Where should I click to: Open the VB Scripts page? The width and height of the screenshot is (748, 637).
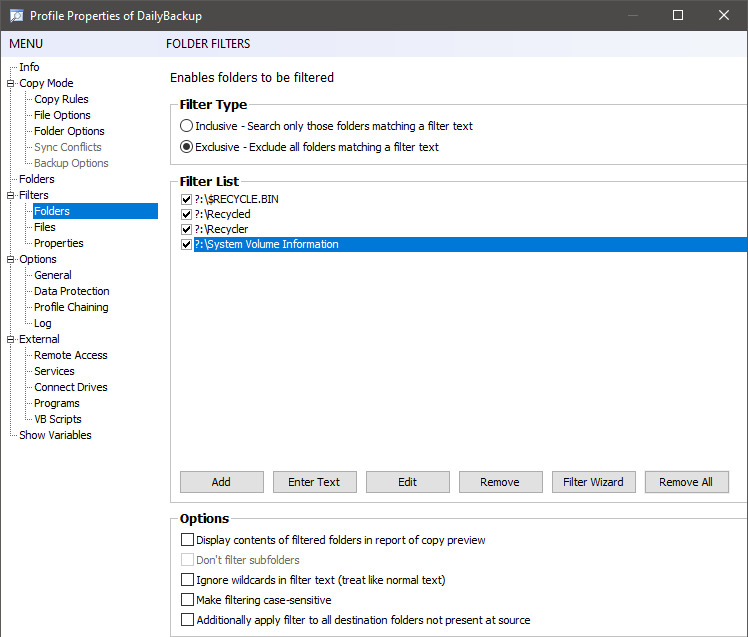pyautogui.click(x=57, y=419)
